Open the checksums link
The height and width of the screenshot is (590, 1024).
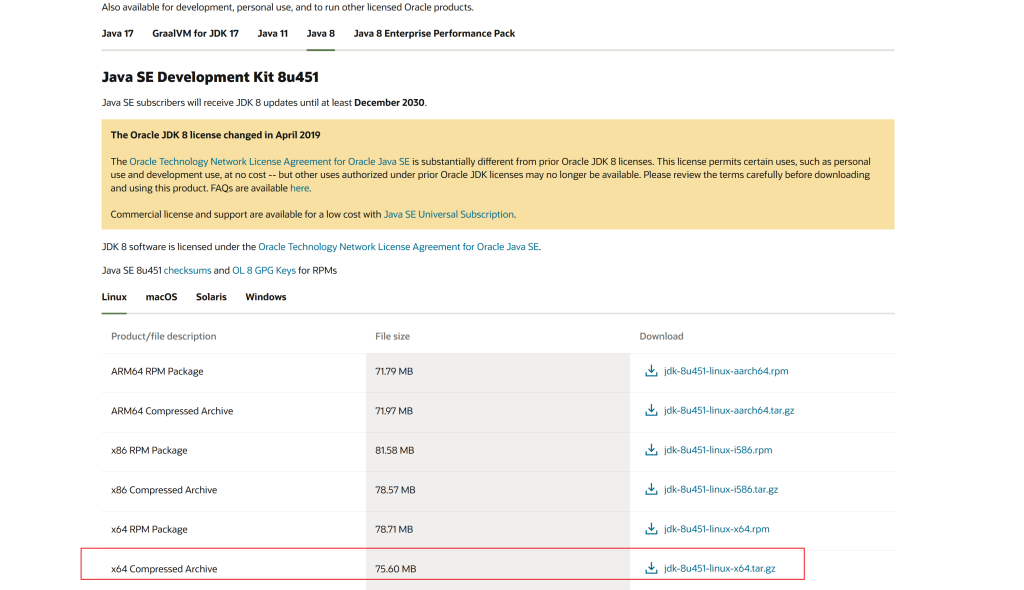coord(187,270)
